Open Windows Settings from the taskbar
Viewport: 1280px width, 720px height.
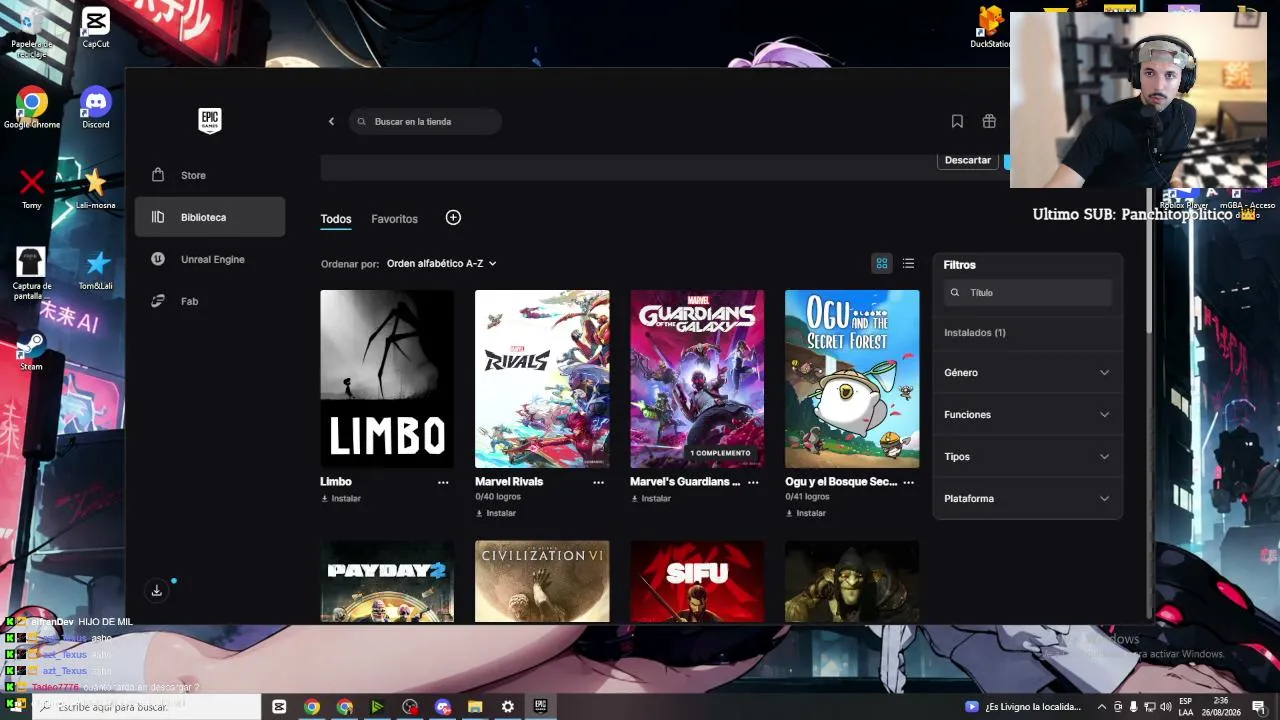tap(508, 707)
